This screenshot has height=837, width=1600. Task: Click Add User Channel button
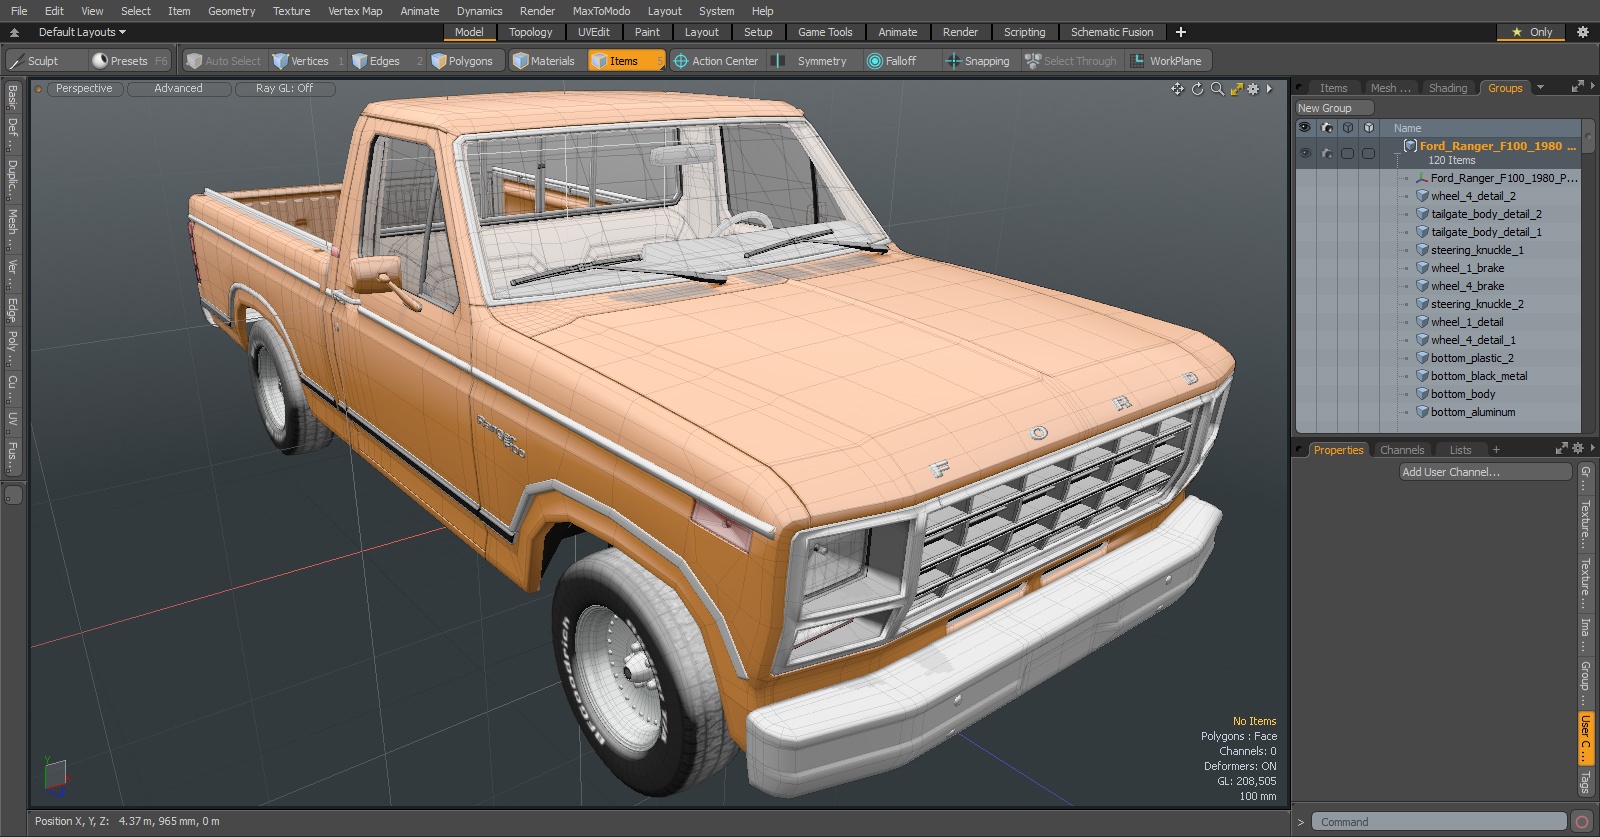pyautogui.click(x=1485, y=472)
